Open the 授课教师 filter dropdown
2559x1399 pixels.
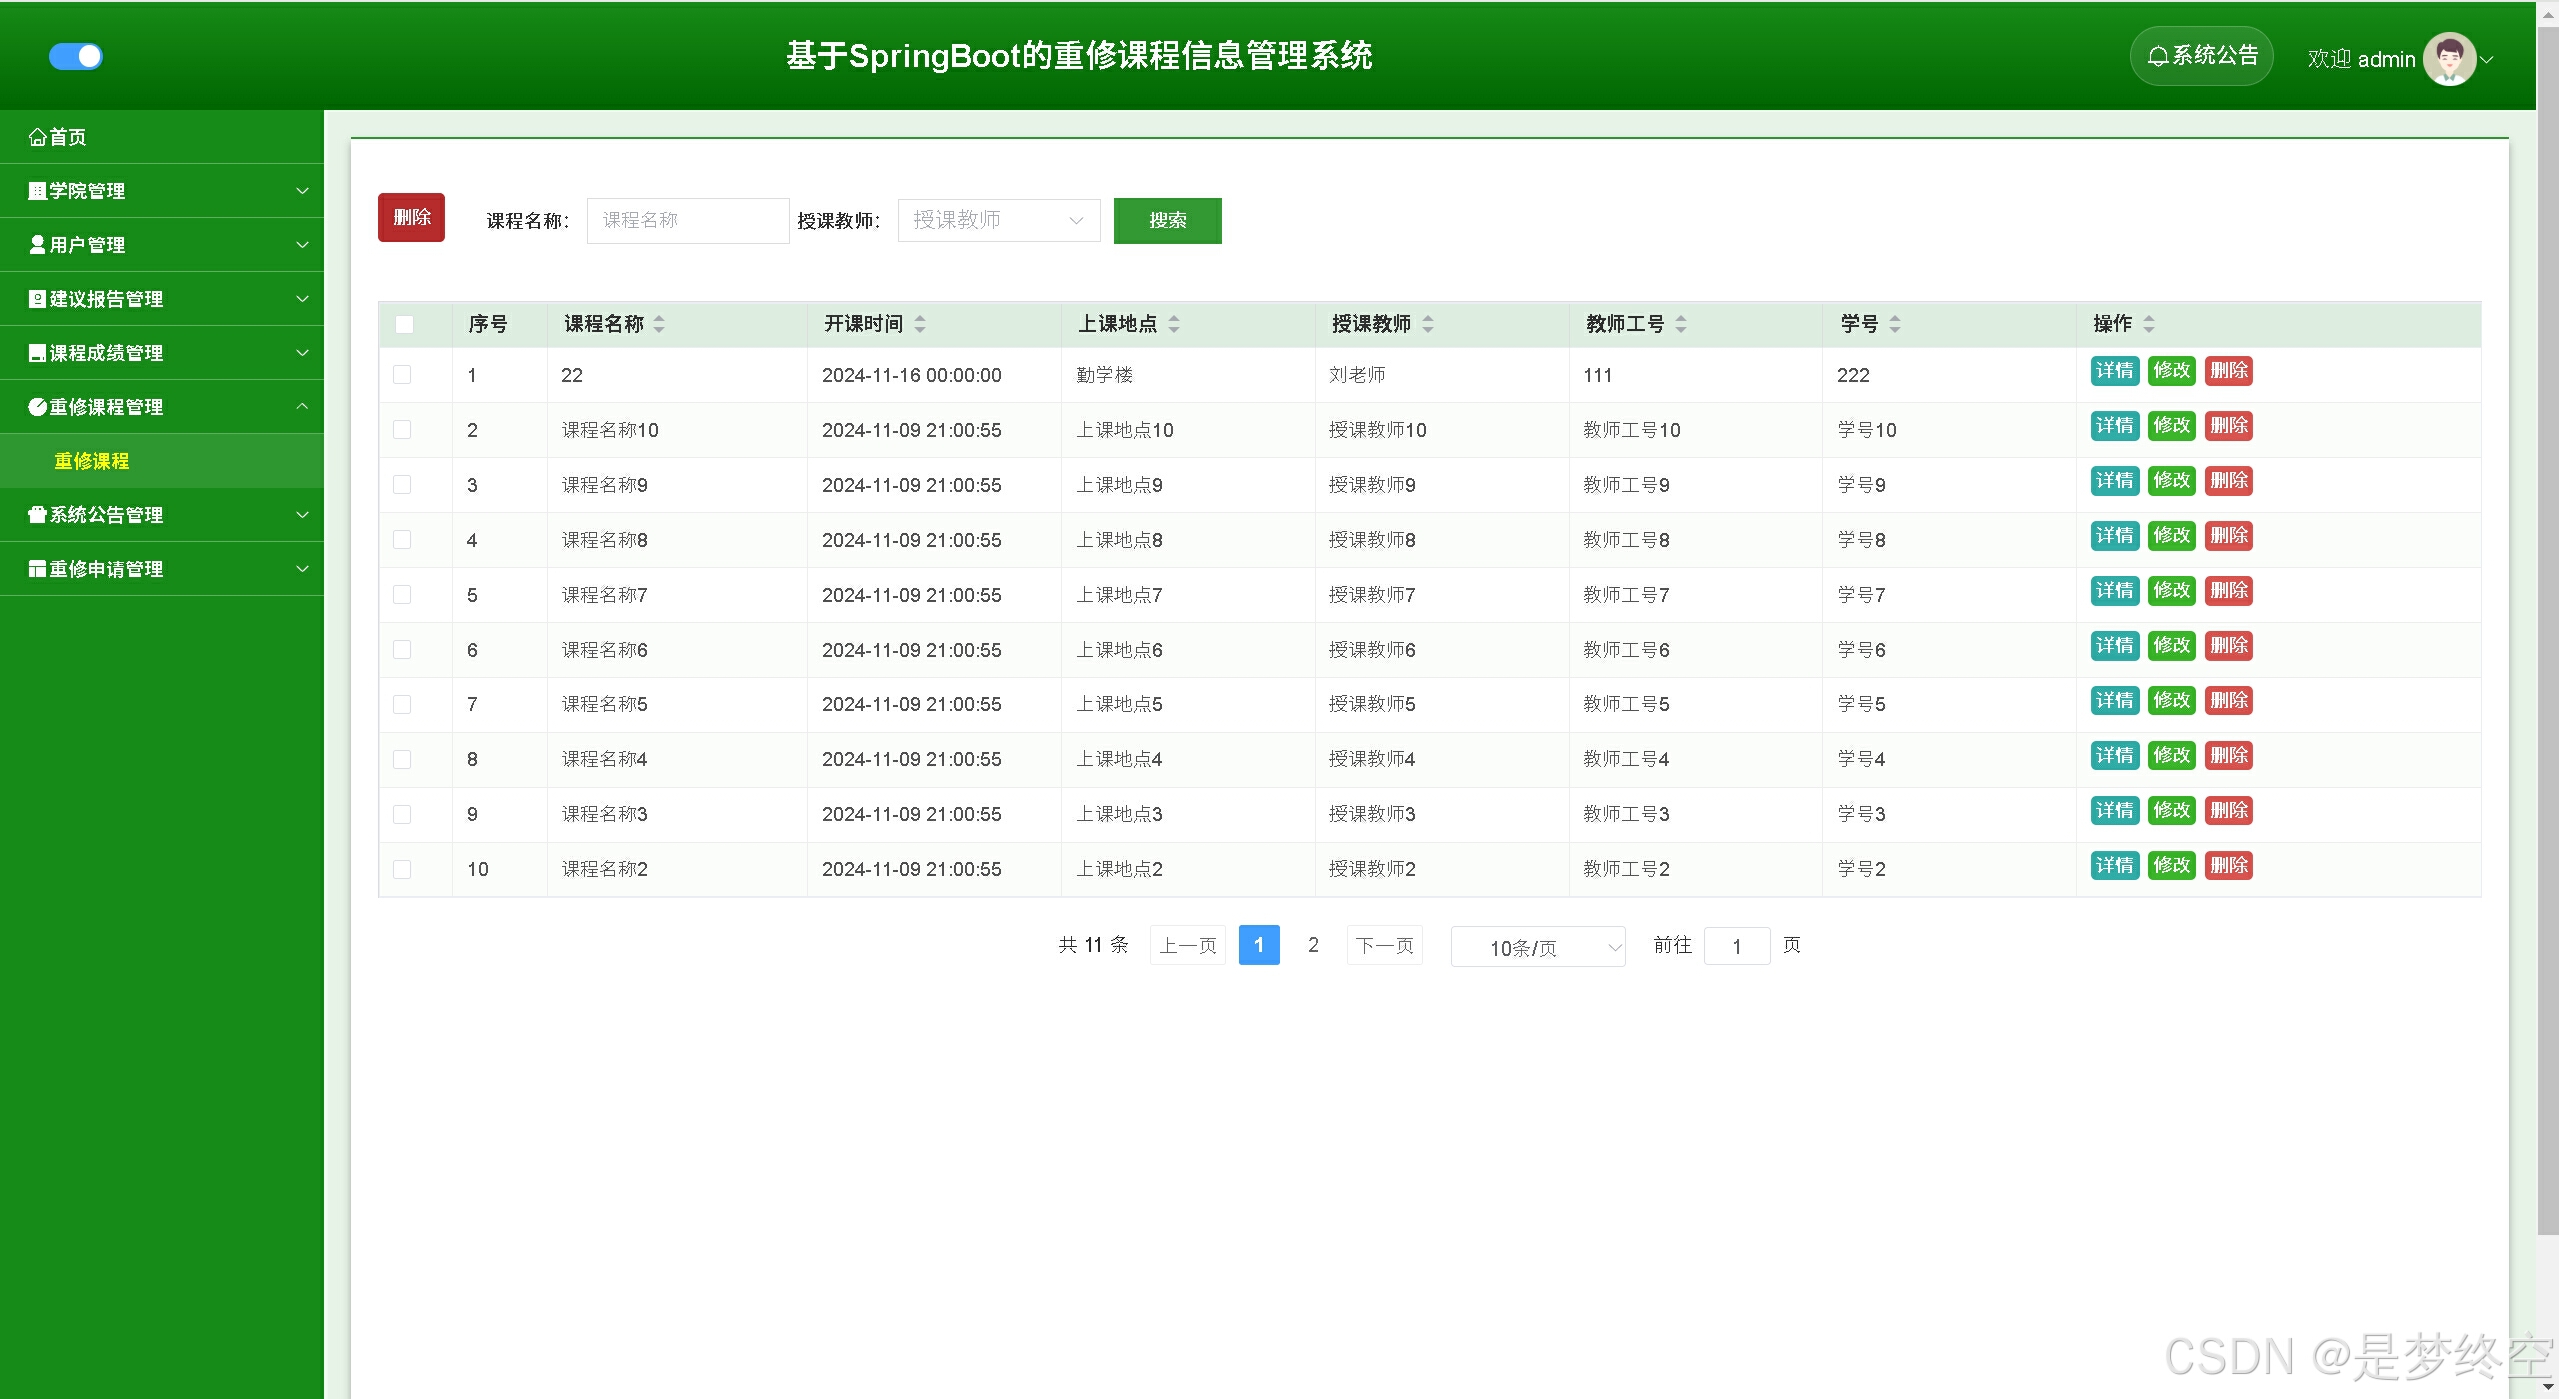click(998, 220)
